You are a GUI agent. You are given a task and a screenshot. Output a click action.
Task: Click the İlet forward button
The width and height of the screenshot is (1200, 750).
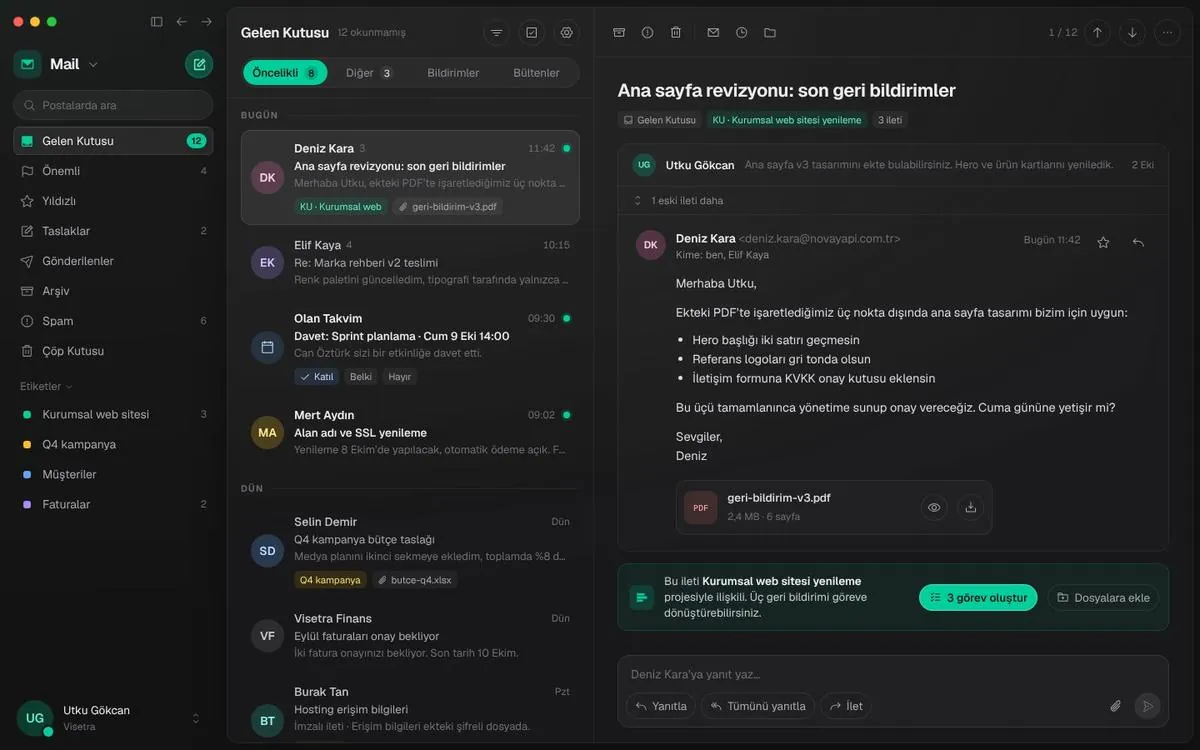tap(846, 706)
